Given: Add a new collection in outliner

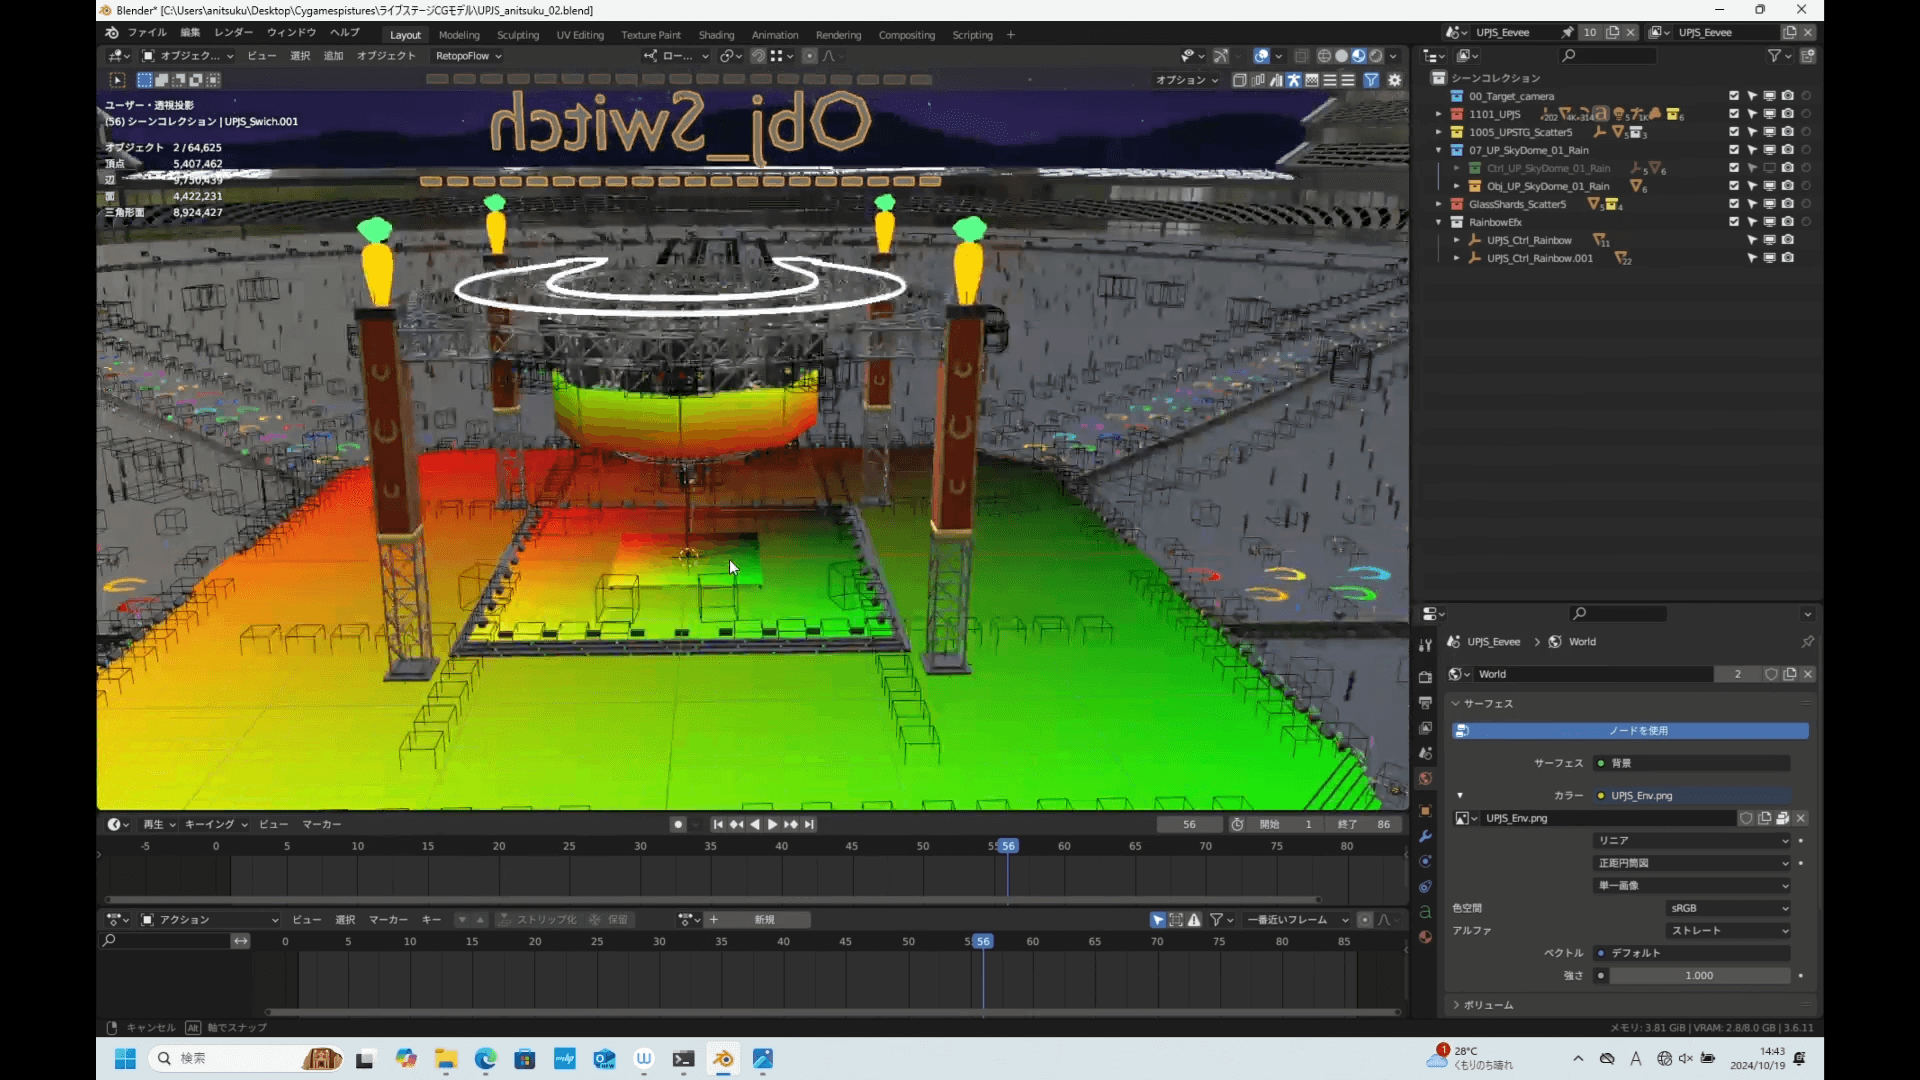Looking at the screenshot, I should coord(1808,56).
